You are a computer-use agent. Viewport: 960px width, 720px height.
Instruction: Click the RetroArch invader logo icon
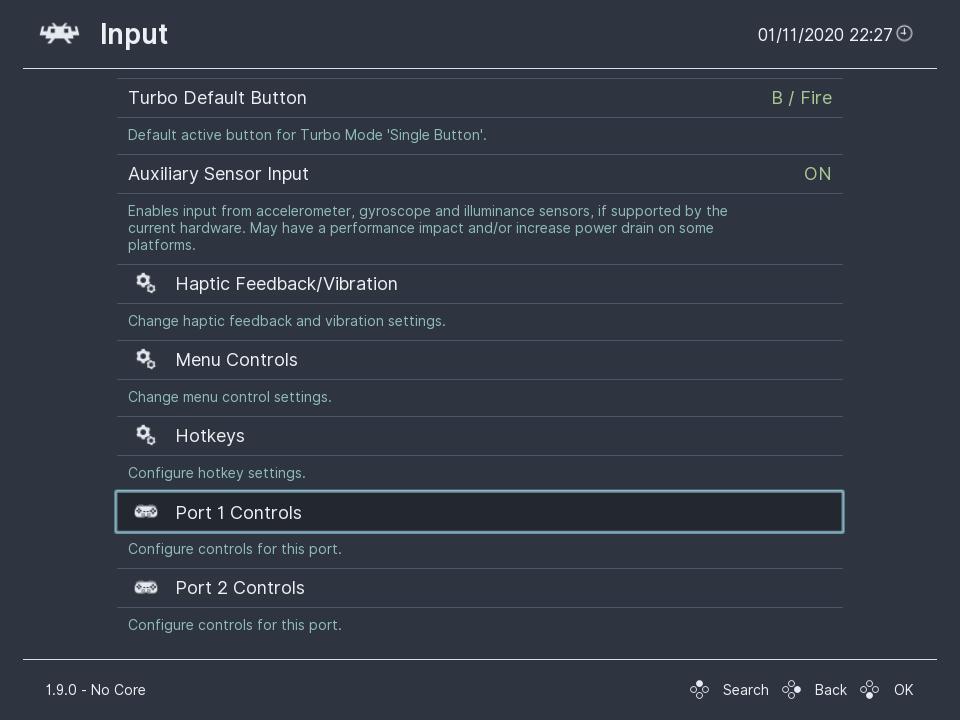[x=59, y=33]
